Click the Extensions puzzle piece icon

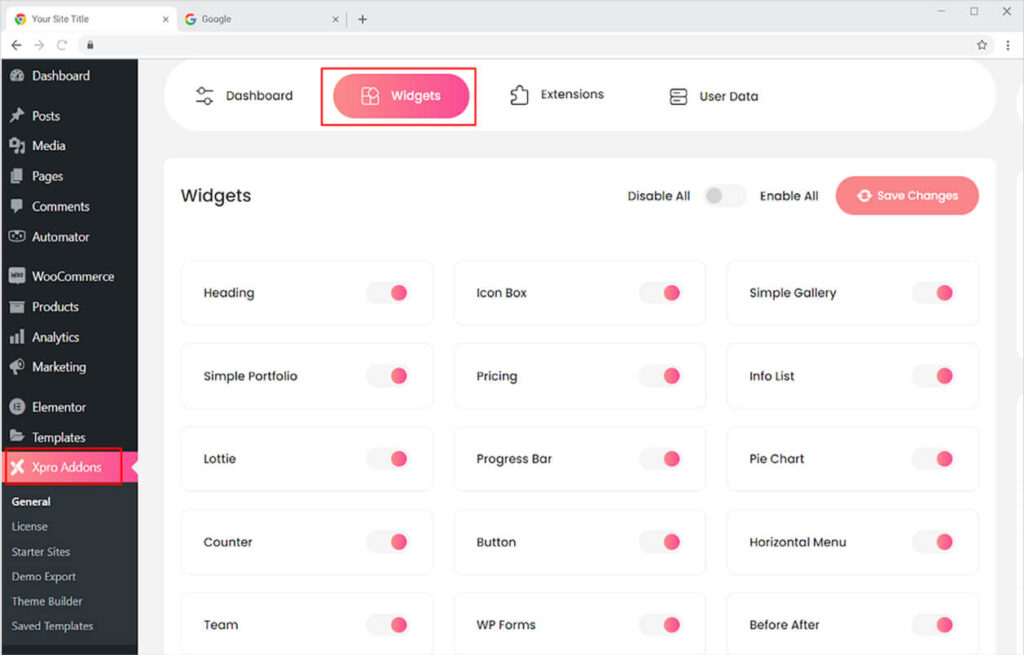point(519,95)
